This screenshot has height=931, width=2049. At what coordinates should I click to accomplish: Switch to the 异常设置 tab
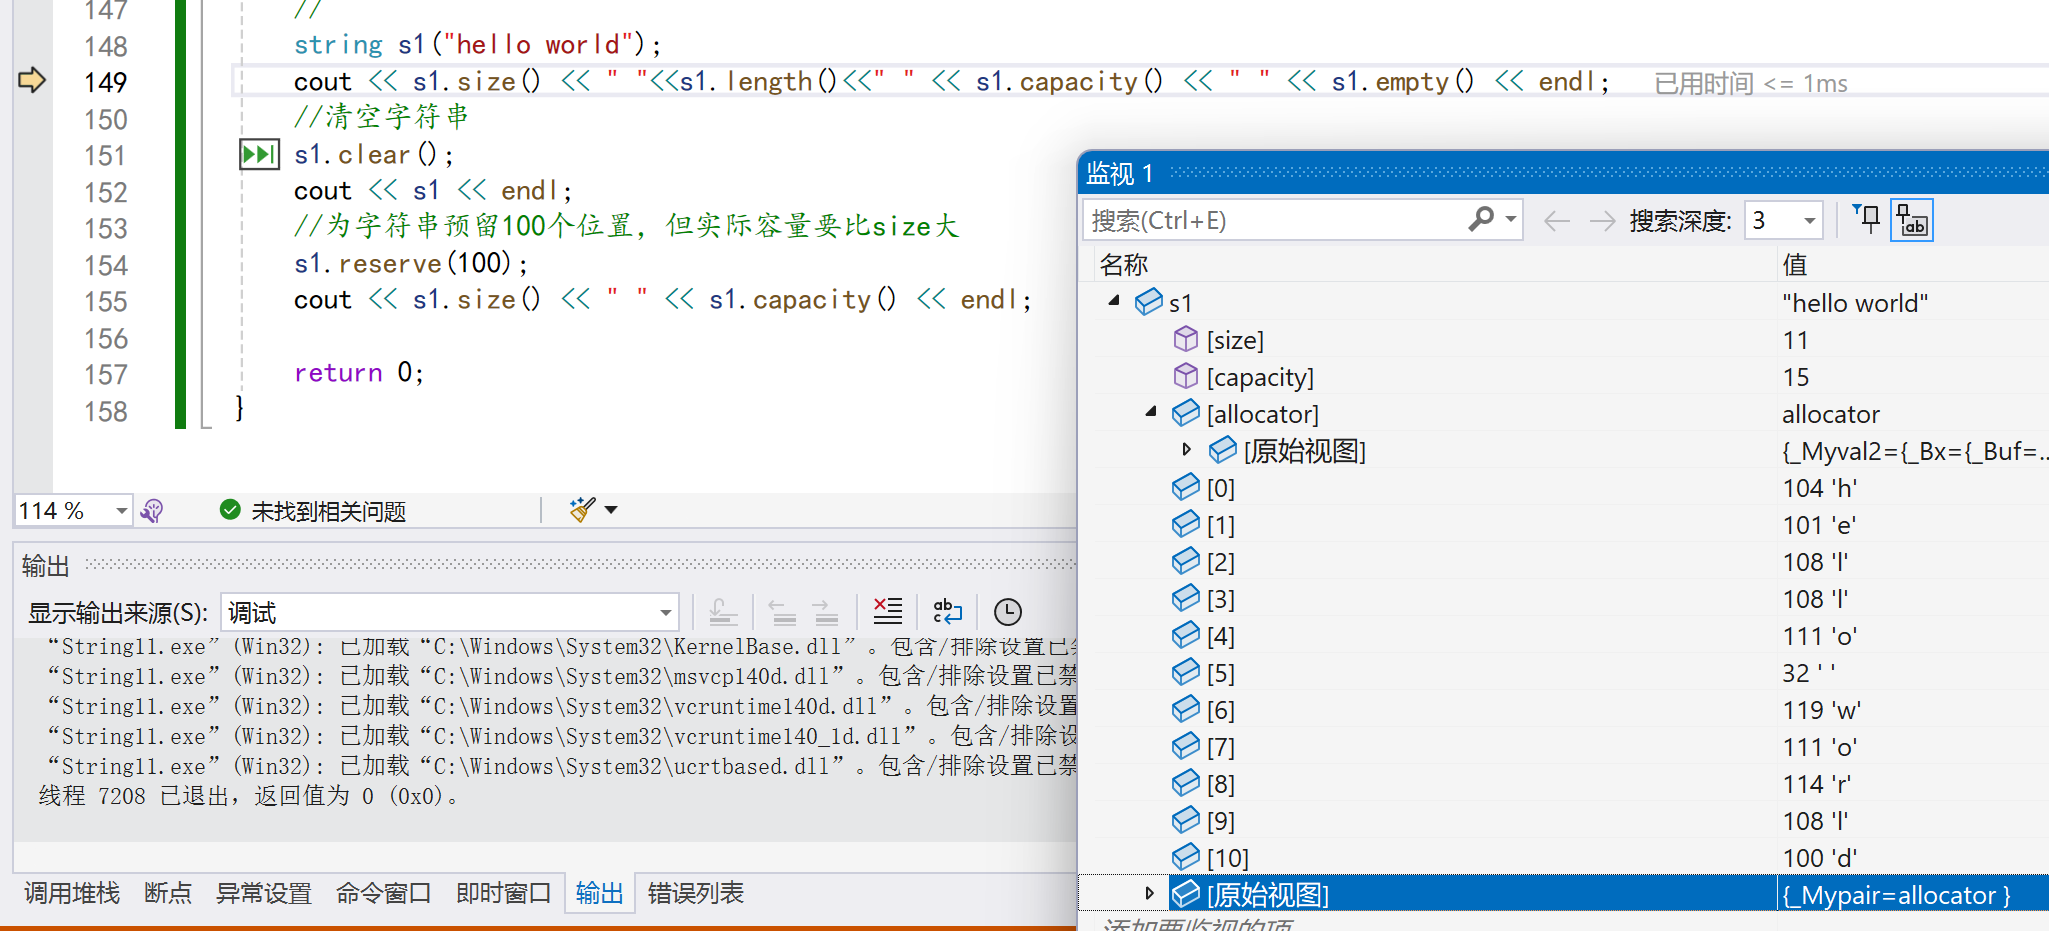(264, 893)
